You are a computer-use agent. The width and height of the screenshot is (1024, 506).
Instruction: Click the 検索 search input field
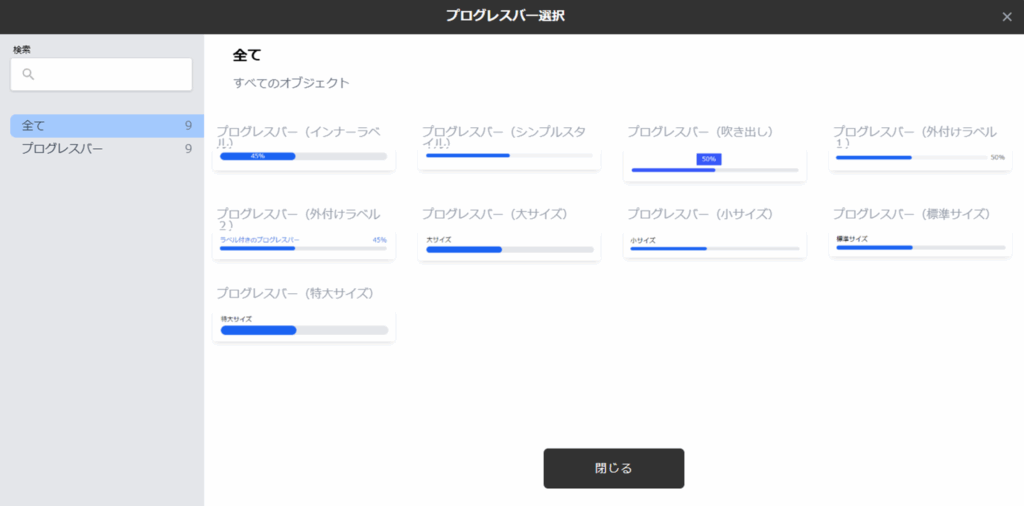pyautogui.click(x=110, y=74)
